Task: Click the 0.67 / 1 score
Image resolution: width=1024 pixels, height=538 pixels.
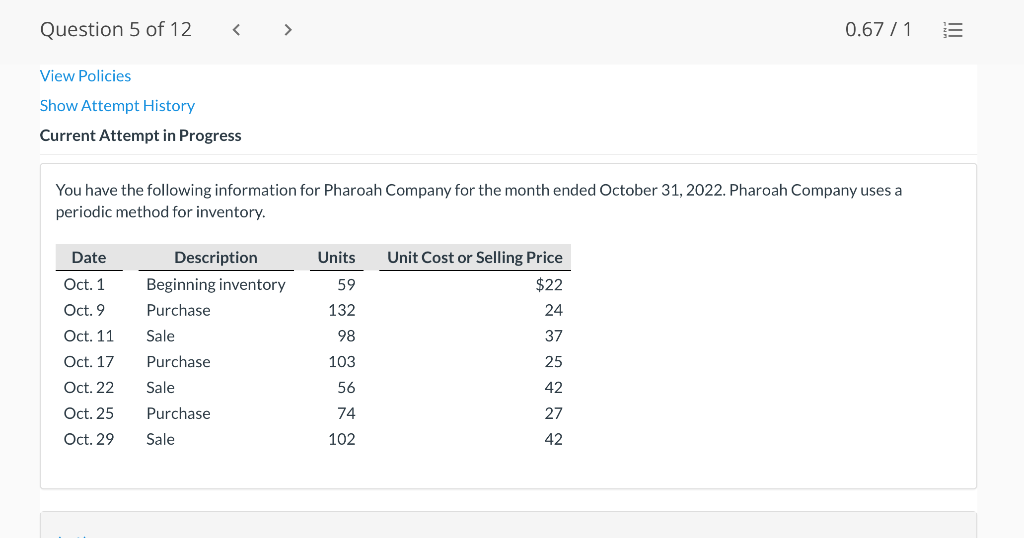Action: 878,30
